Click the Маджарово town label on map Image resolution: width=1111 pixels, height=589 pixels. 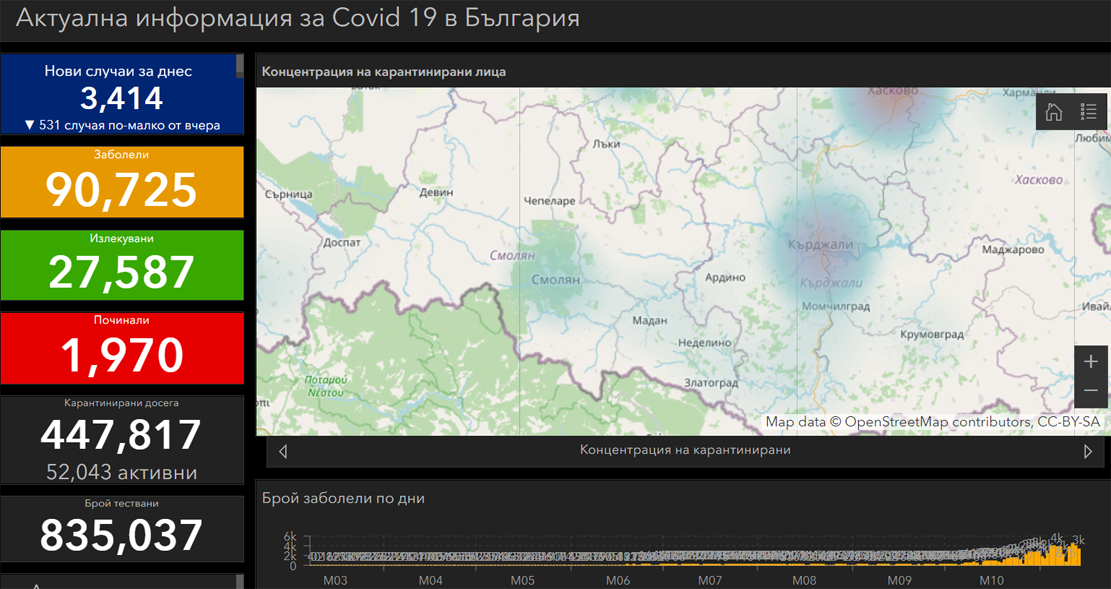pos(1013,250)
